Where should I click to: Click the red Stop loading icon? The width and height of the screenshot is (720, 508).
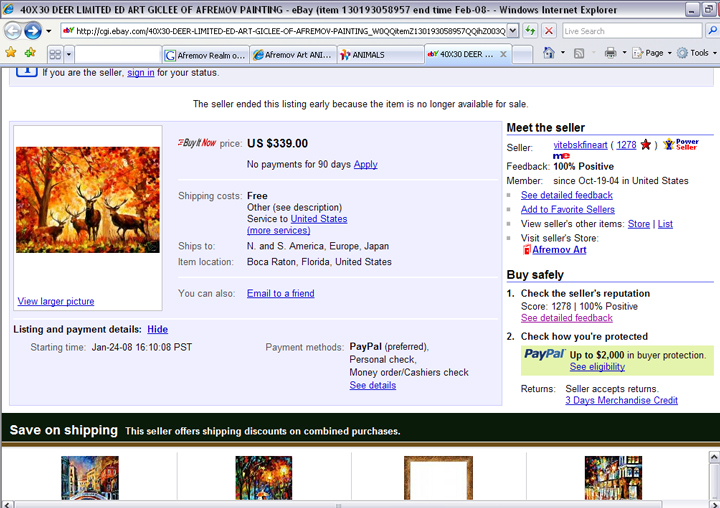pos(549,31)
